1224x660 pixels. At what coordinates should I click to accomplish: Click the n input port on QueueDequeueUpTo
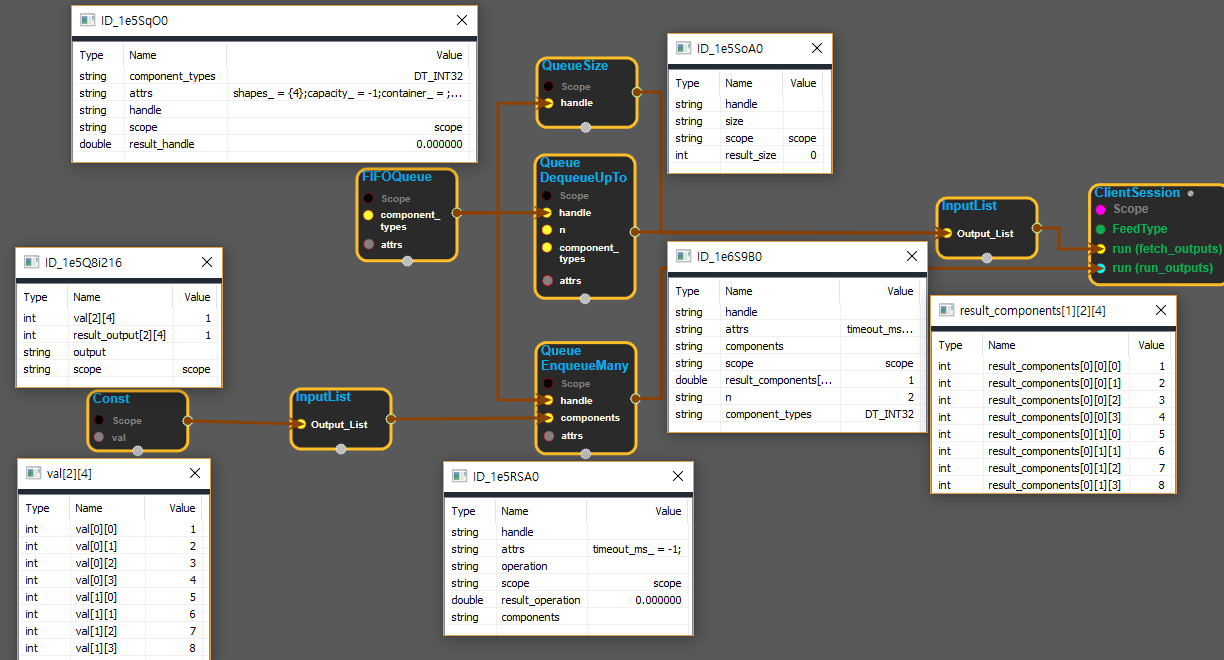tap(547, 230)
